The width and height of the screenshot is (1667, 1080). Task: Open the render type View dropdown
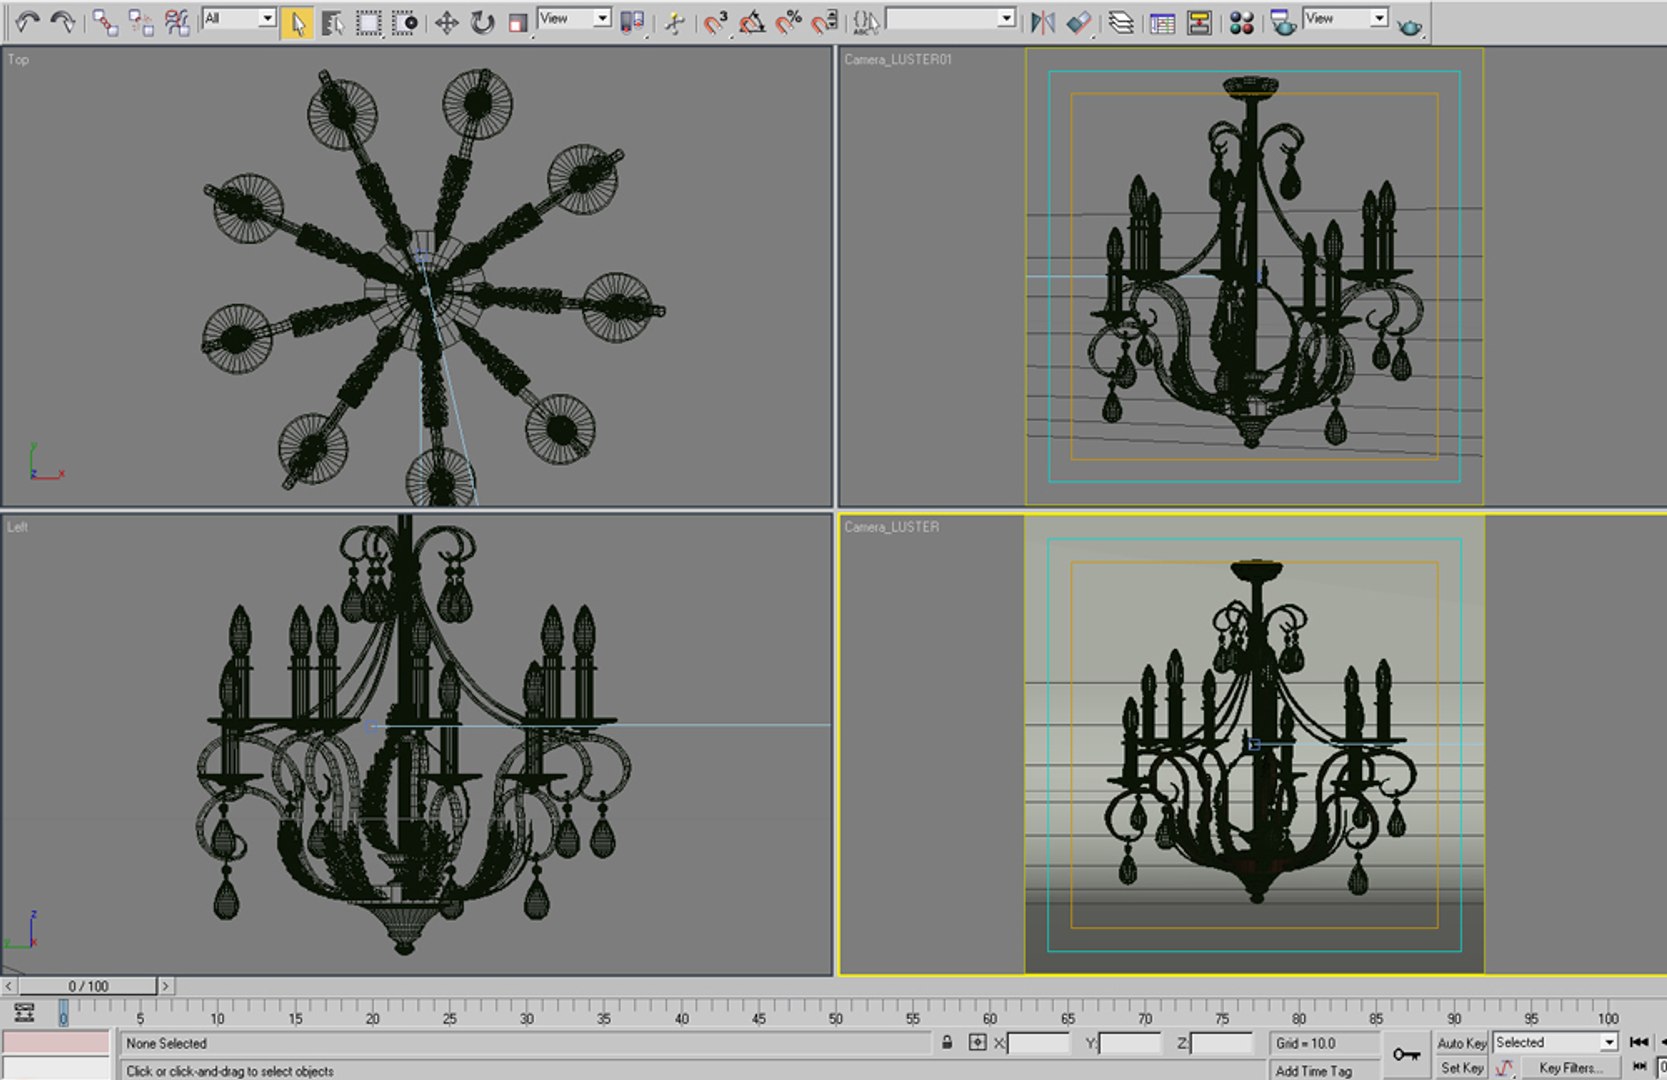(x=1346, y=18)
